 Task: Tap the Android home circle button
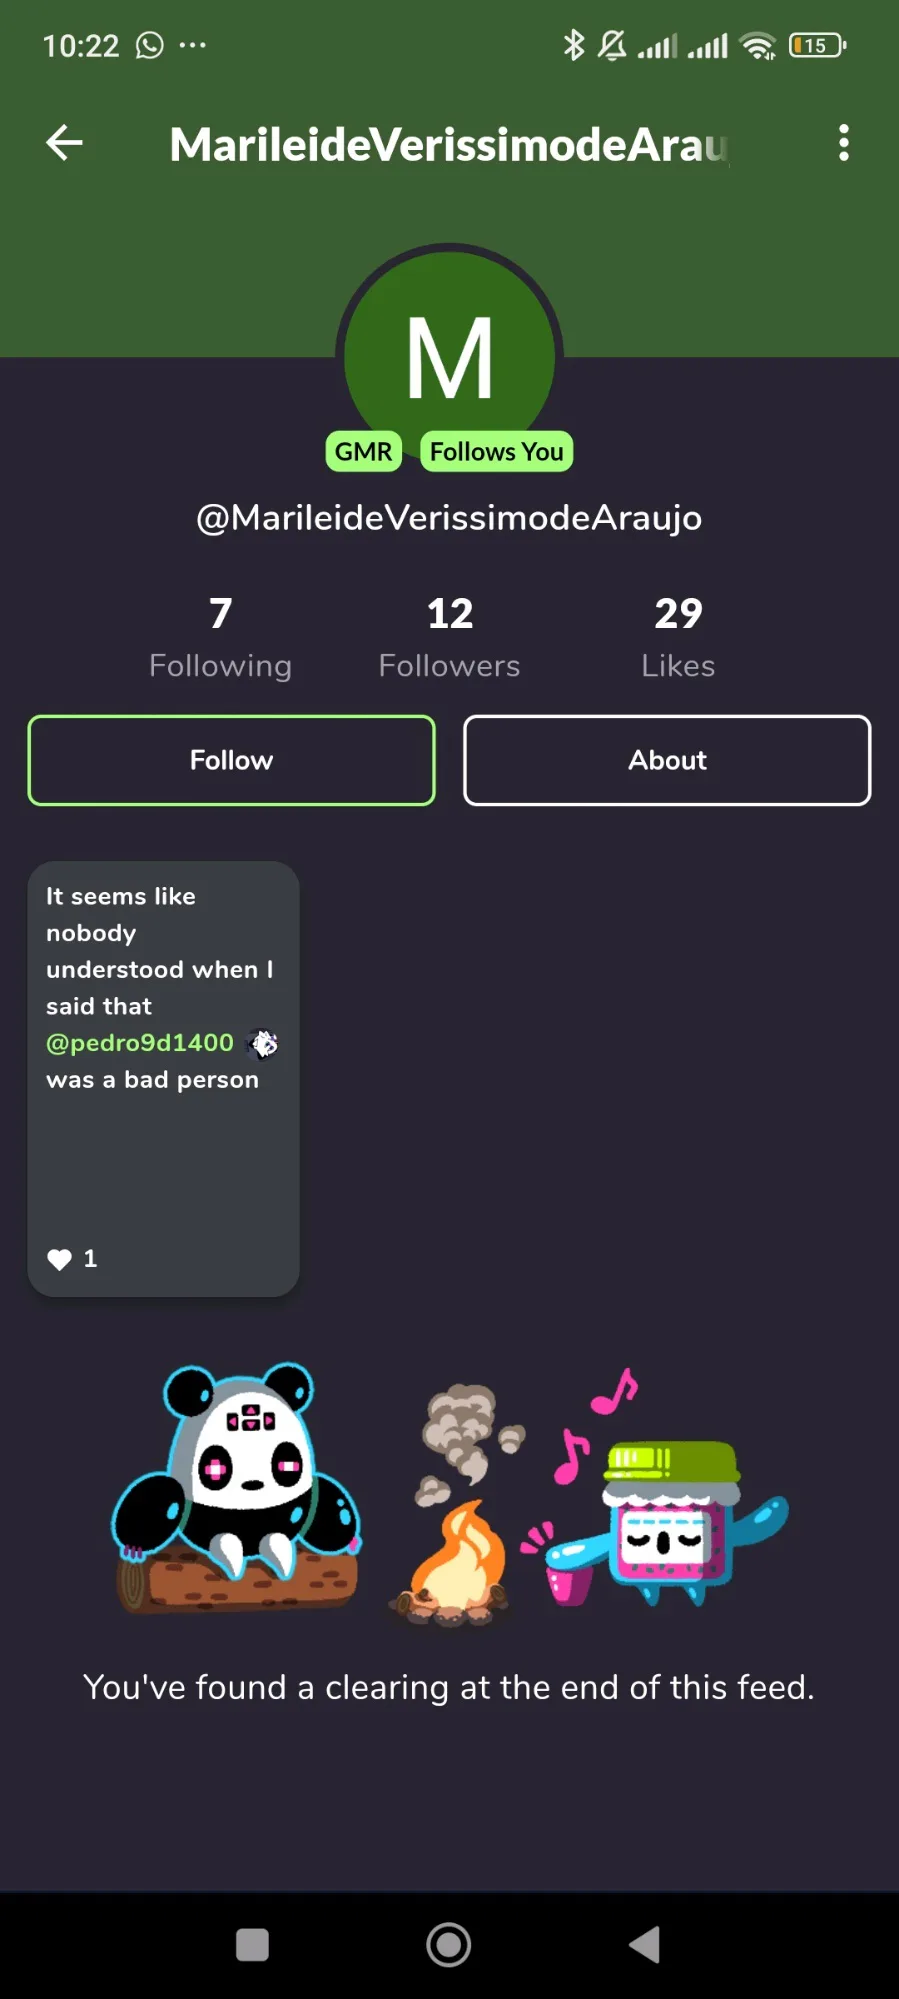(x=449, y=1945)
